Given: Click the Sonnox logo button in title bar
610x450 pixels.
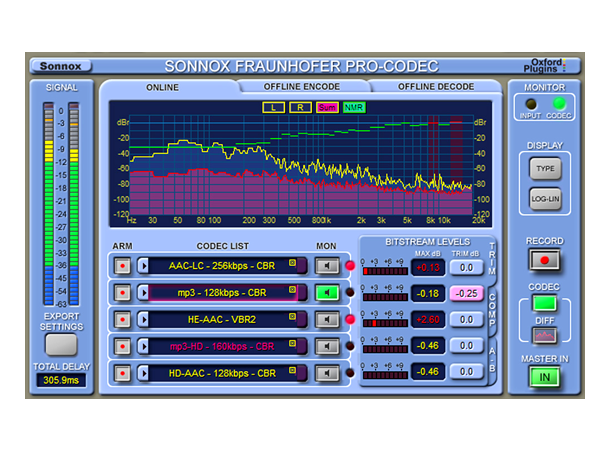Looking at the screenshot, I should click(61, 66).
